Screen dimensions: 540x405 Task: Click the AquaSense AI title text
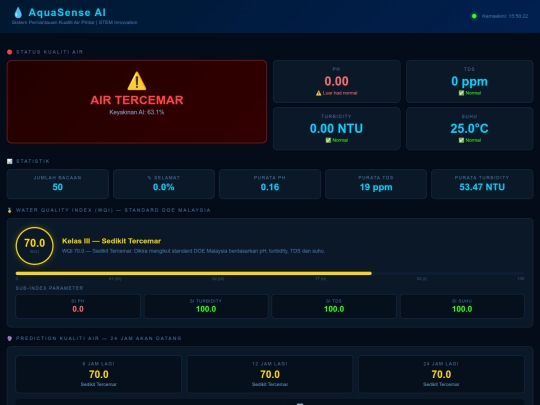coord(67,12)
